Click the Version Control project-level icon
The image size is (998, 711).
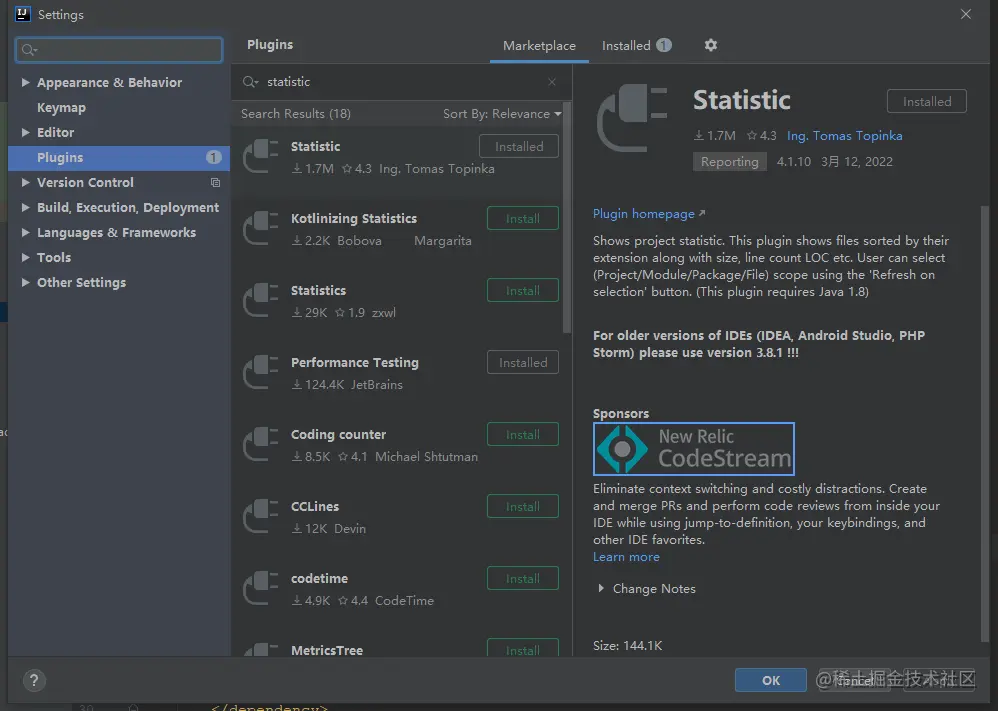click(215, 183)
